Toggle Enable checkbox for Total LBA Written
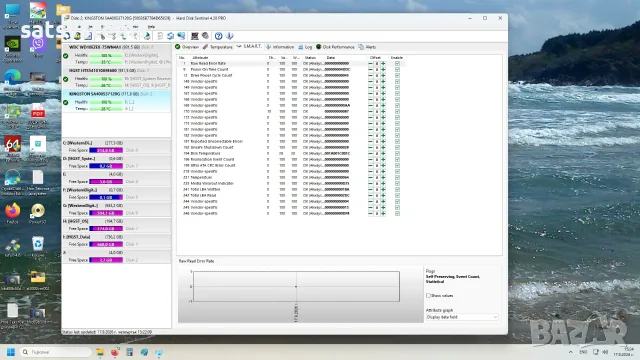The image size is (640, 360). 397,189
